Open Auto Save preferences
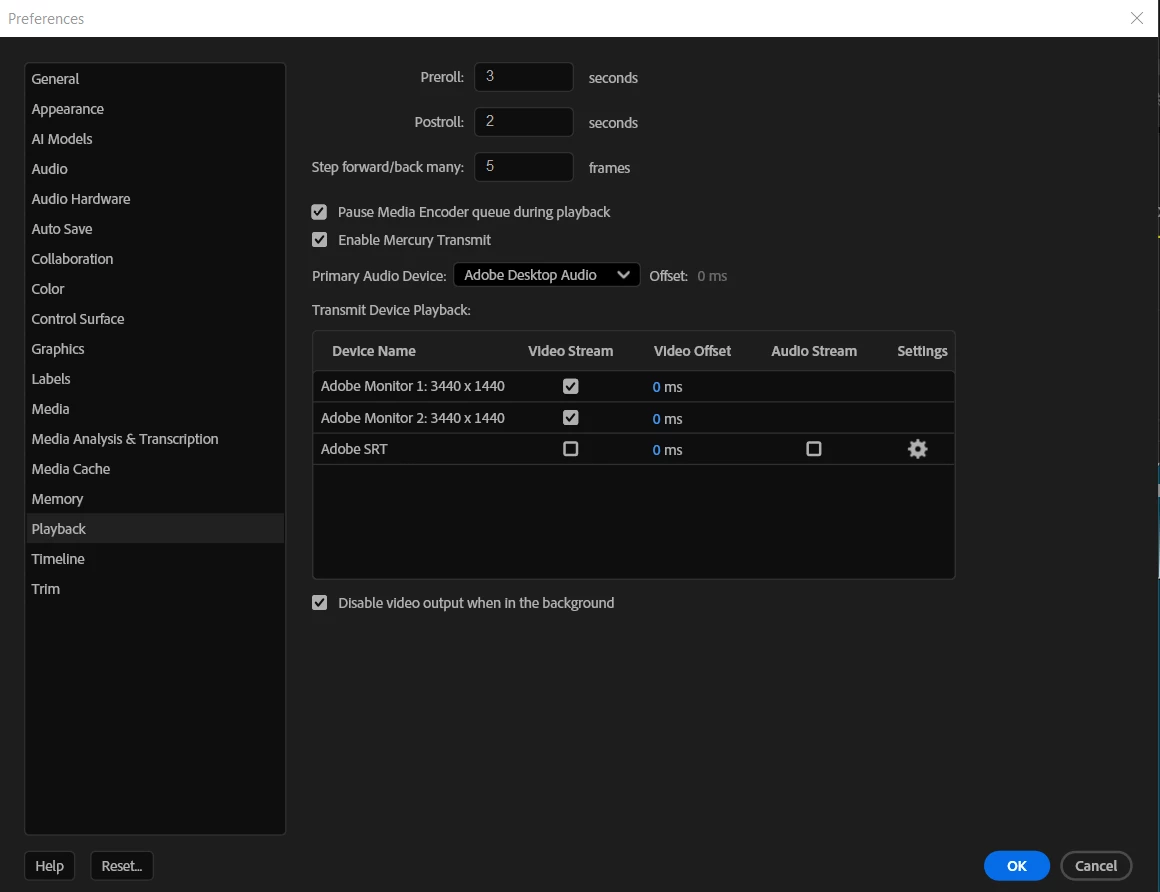This screenshot has height=892, width=1160. click(x=155, y=229)
